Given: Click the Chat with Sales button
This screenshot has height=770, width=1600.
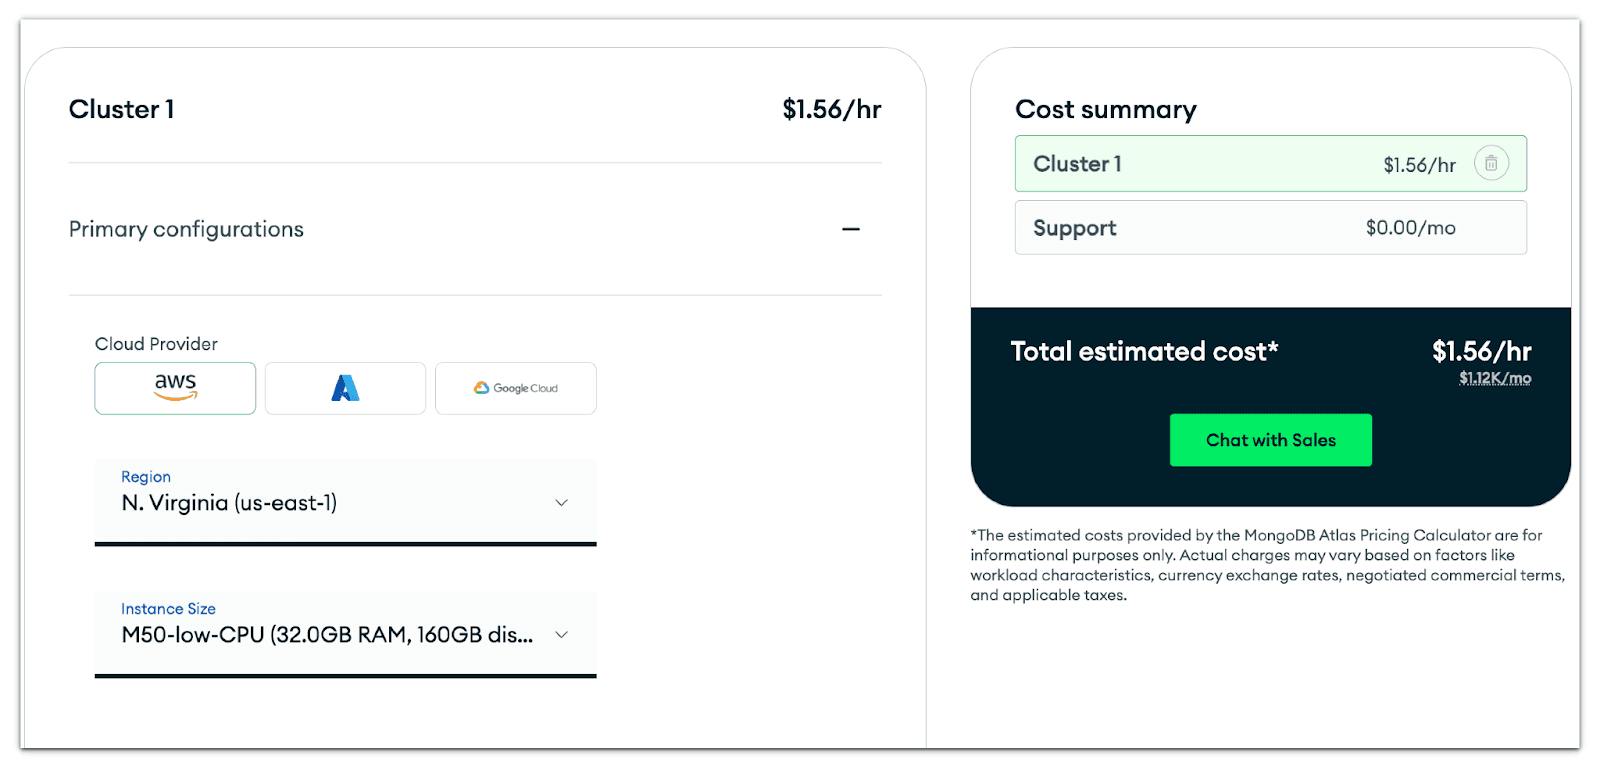Looking at the screenshot, I should click(1270, 439).
